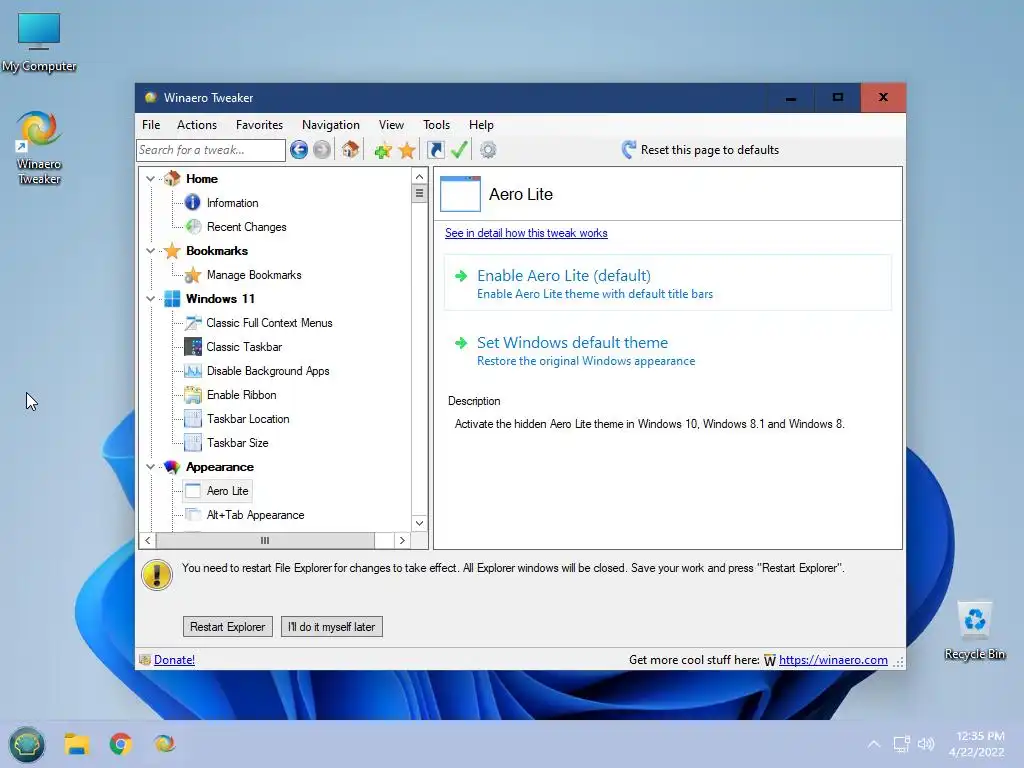The image size is (1024, 768).
Task: Click tree scrollbar down arrow
Action: [x=419, y=523]
